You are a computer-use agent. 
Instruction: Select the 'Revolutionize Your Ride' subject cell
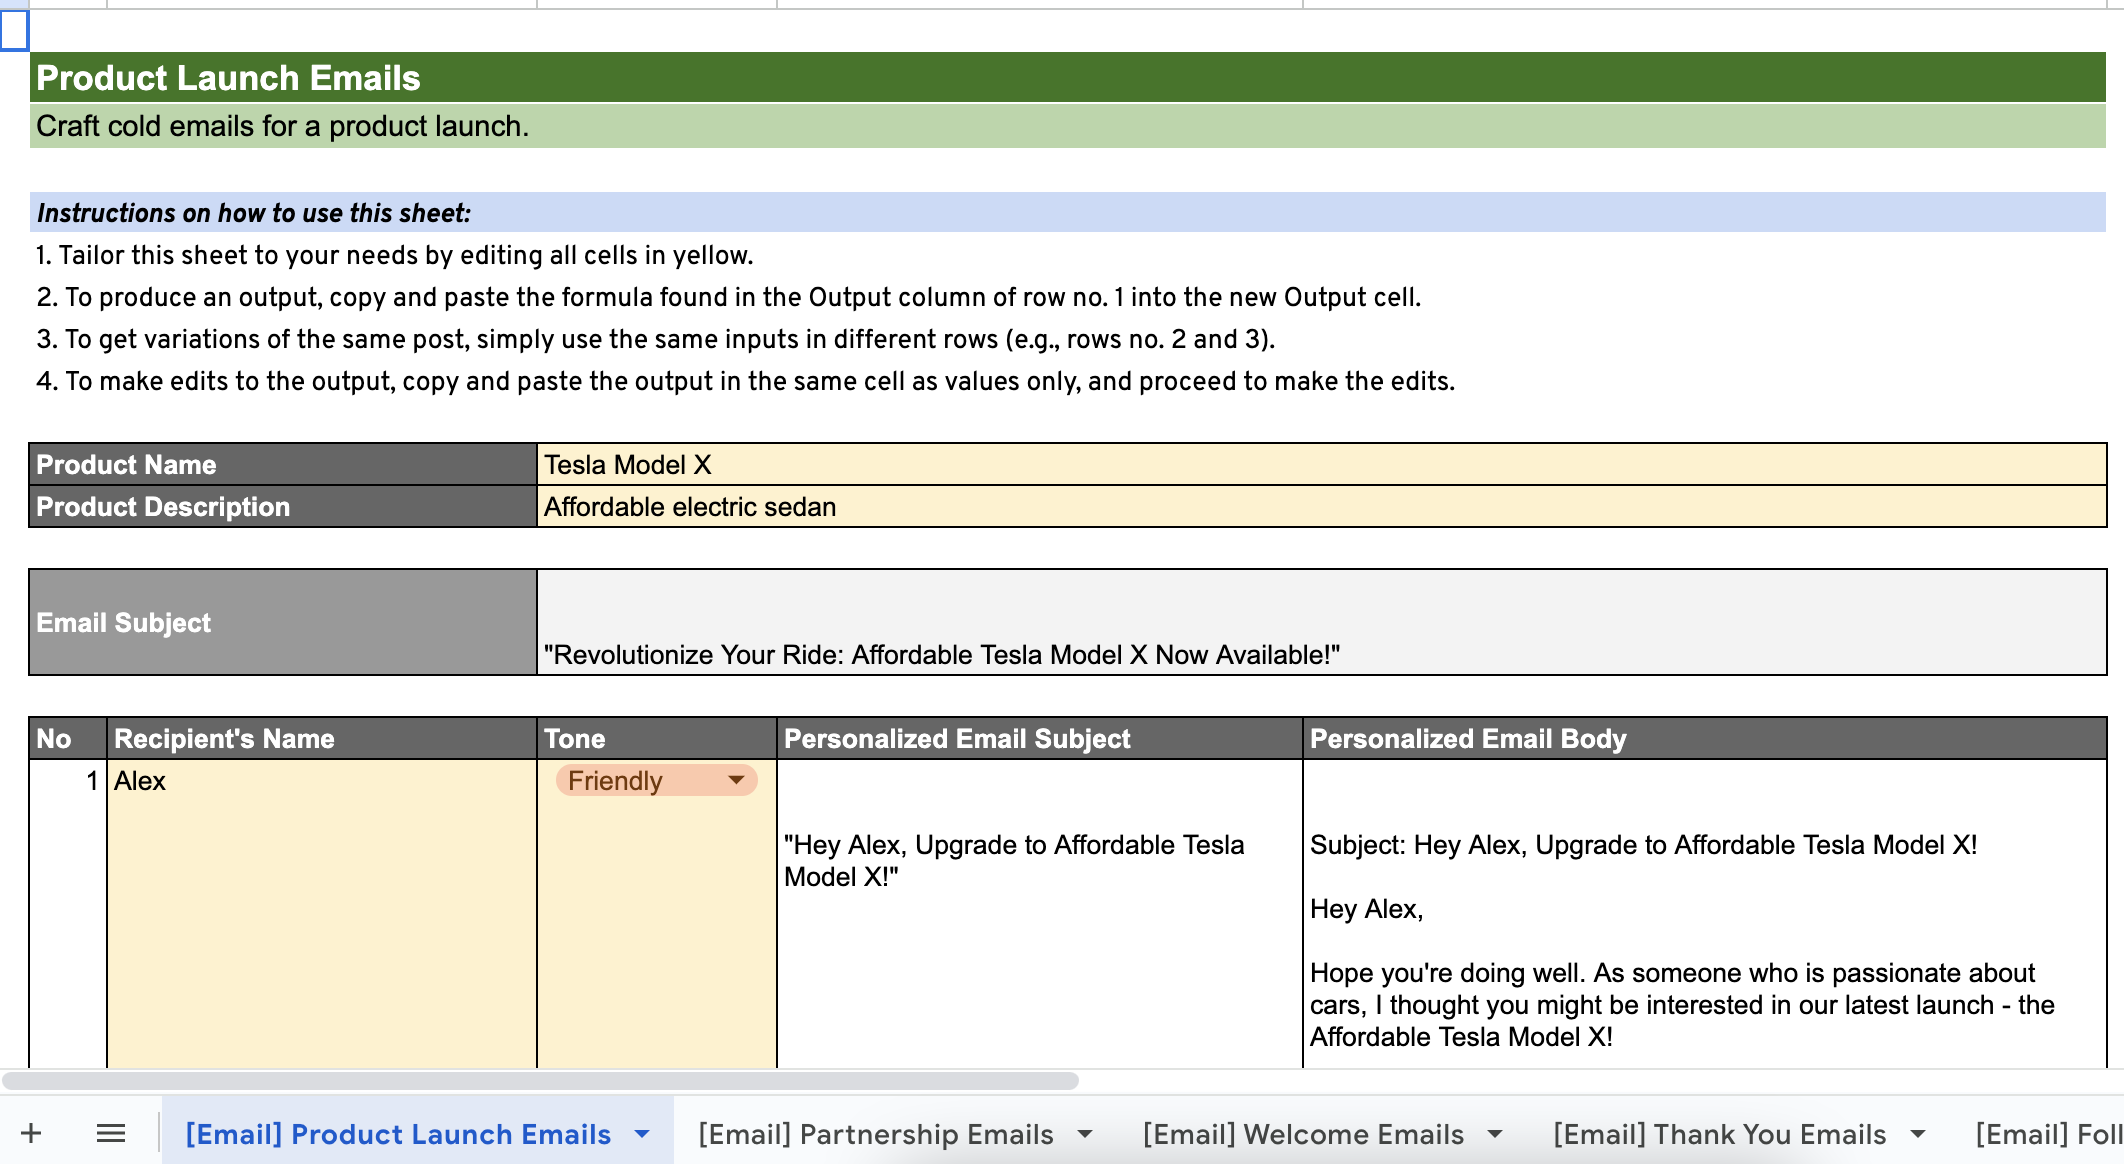tap(1321, 622)
